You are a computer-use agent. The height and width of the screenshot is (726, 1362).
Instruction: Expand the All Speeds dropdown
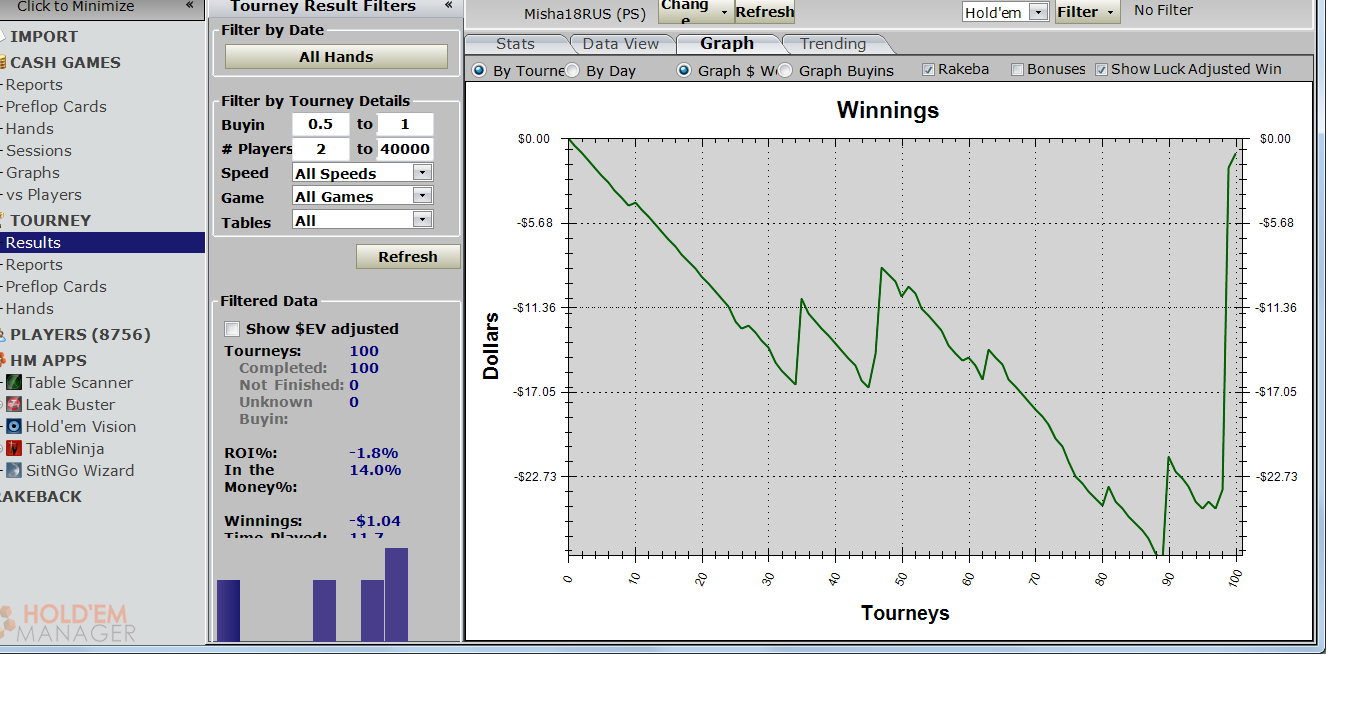click(363, 173)
